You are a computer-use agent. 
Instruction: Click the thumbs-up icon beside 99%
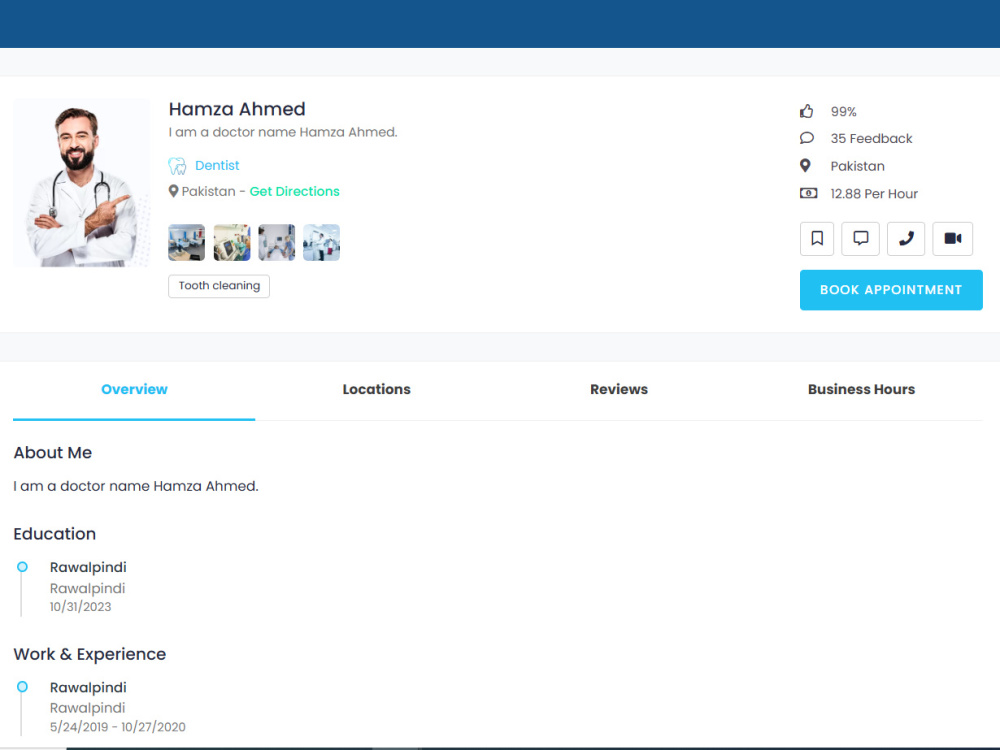tap(807, 112)
